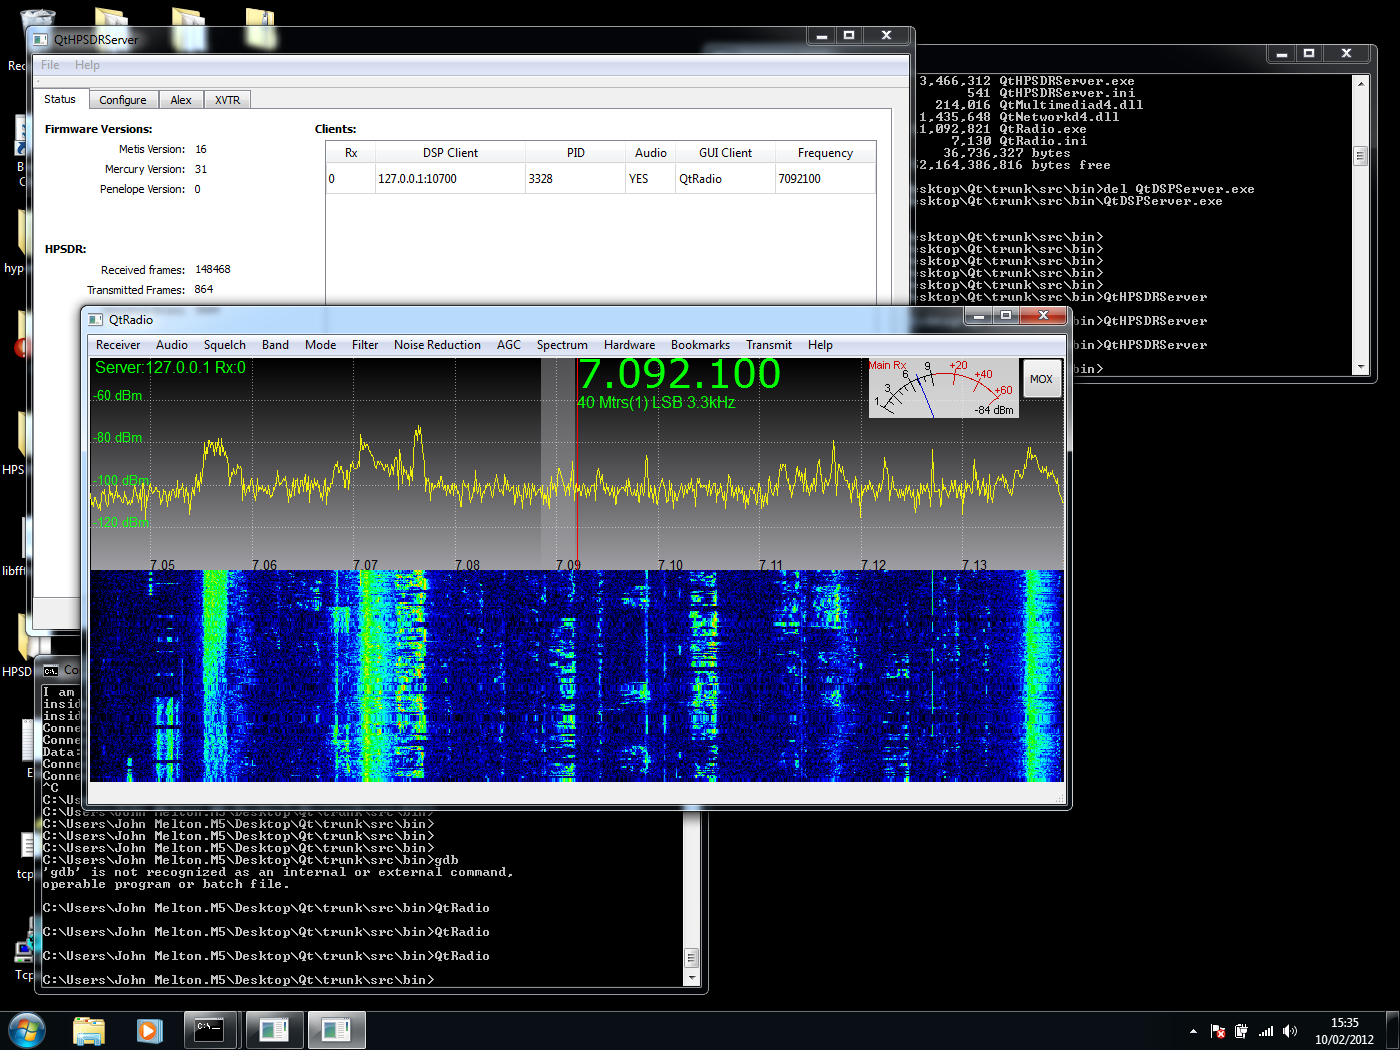Click the GUI Client column header

(726, 153)
